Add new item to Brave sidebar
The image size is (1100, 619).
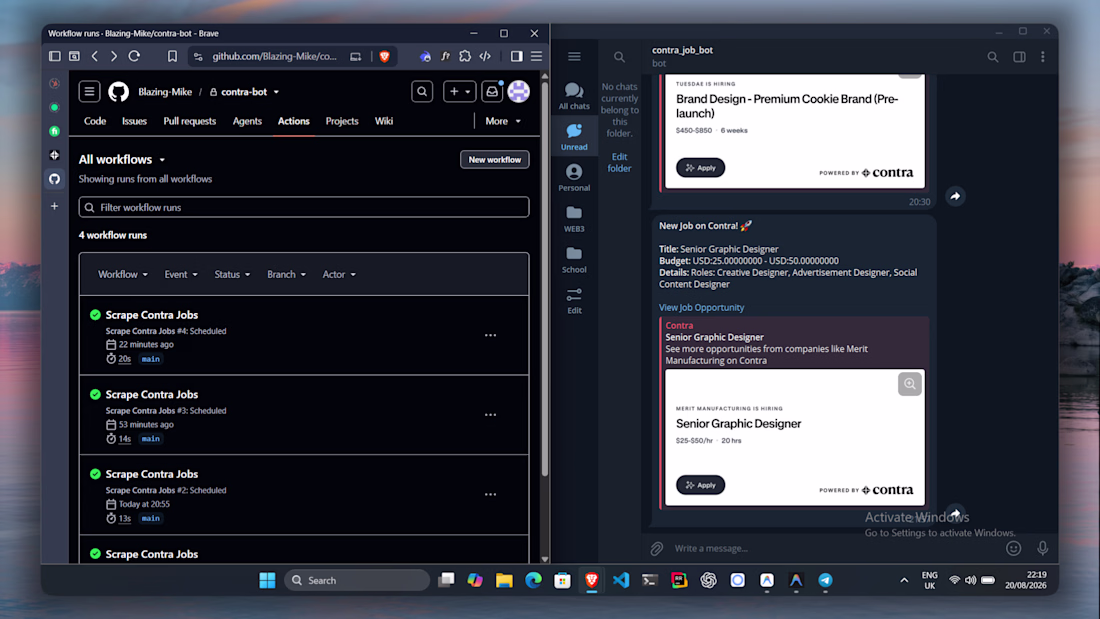click(55, 206)
